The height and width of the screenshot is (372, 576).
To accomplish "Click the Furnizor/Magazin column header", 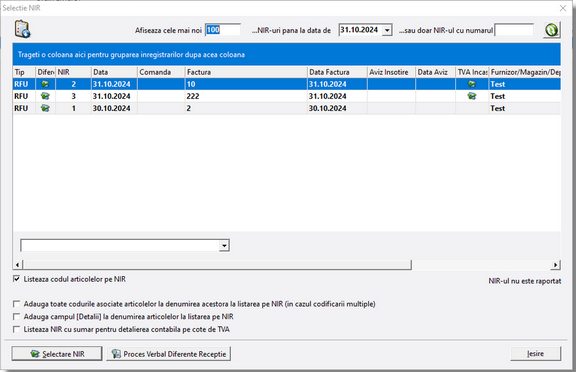I will (x=525, y=72).
